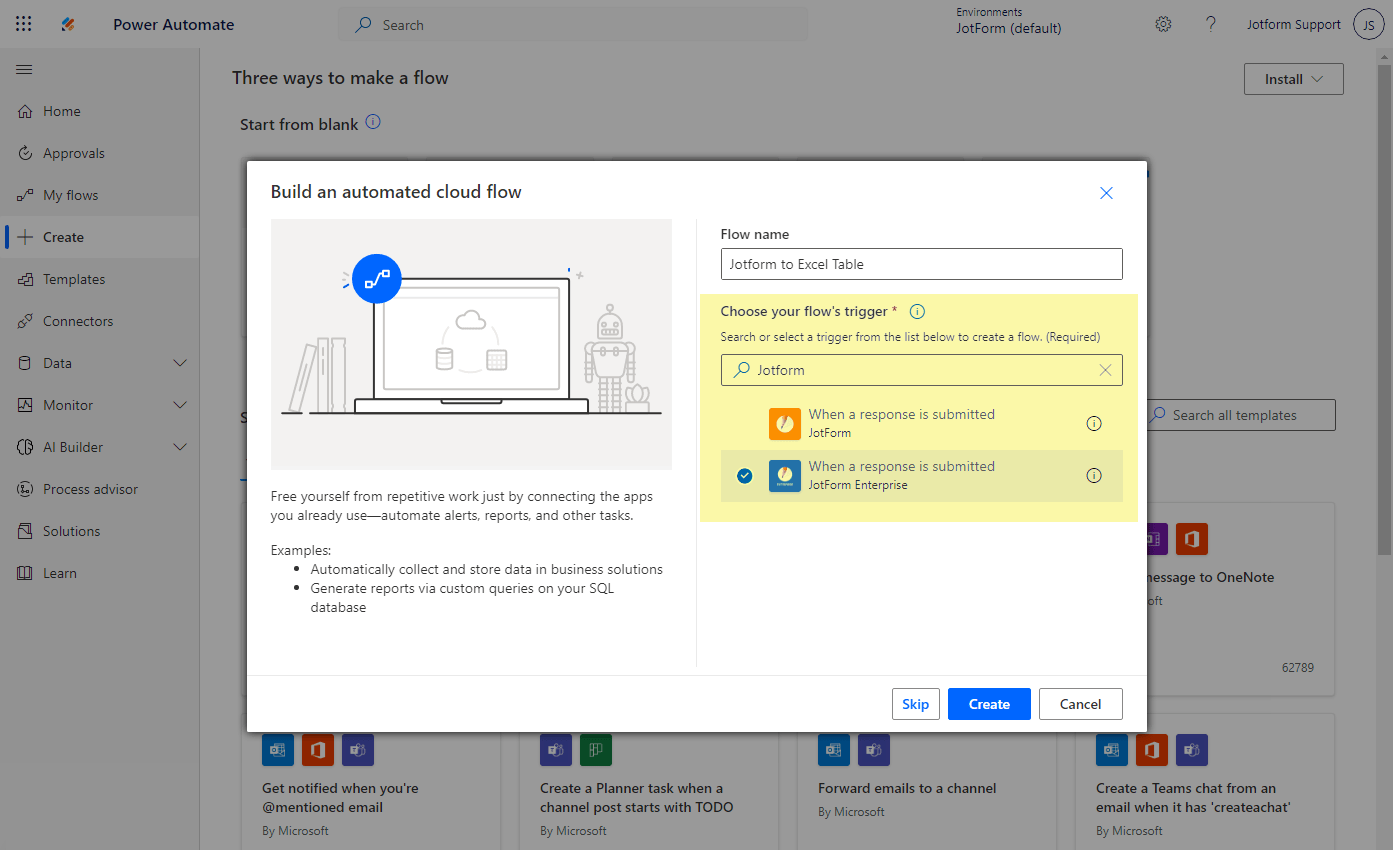
Task: Click the JS account avatar
Action: tap(1368, 25)
